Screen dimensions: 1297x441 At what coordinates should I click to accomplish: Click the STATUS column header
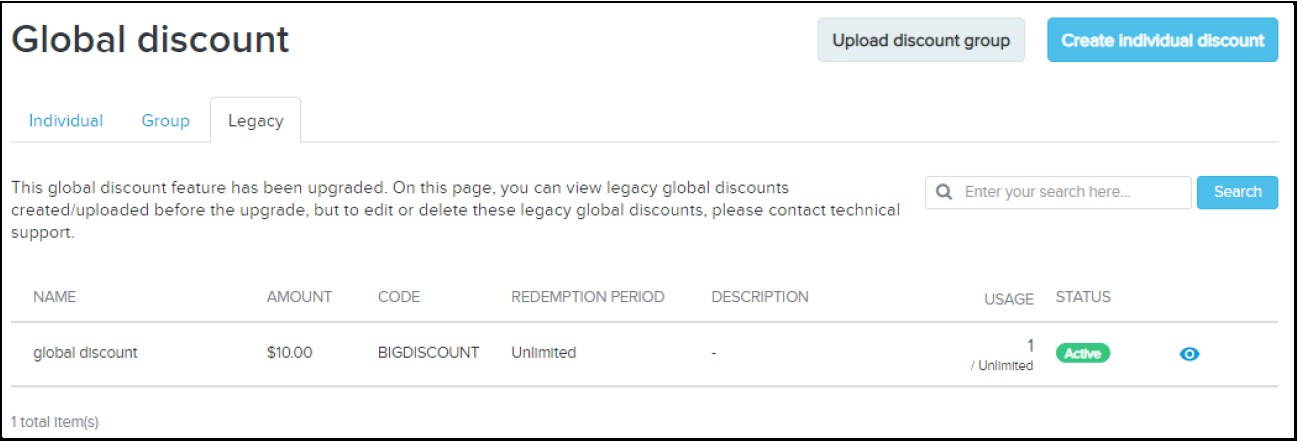(x=1083, y=297)
